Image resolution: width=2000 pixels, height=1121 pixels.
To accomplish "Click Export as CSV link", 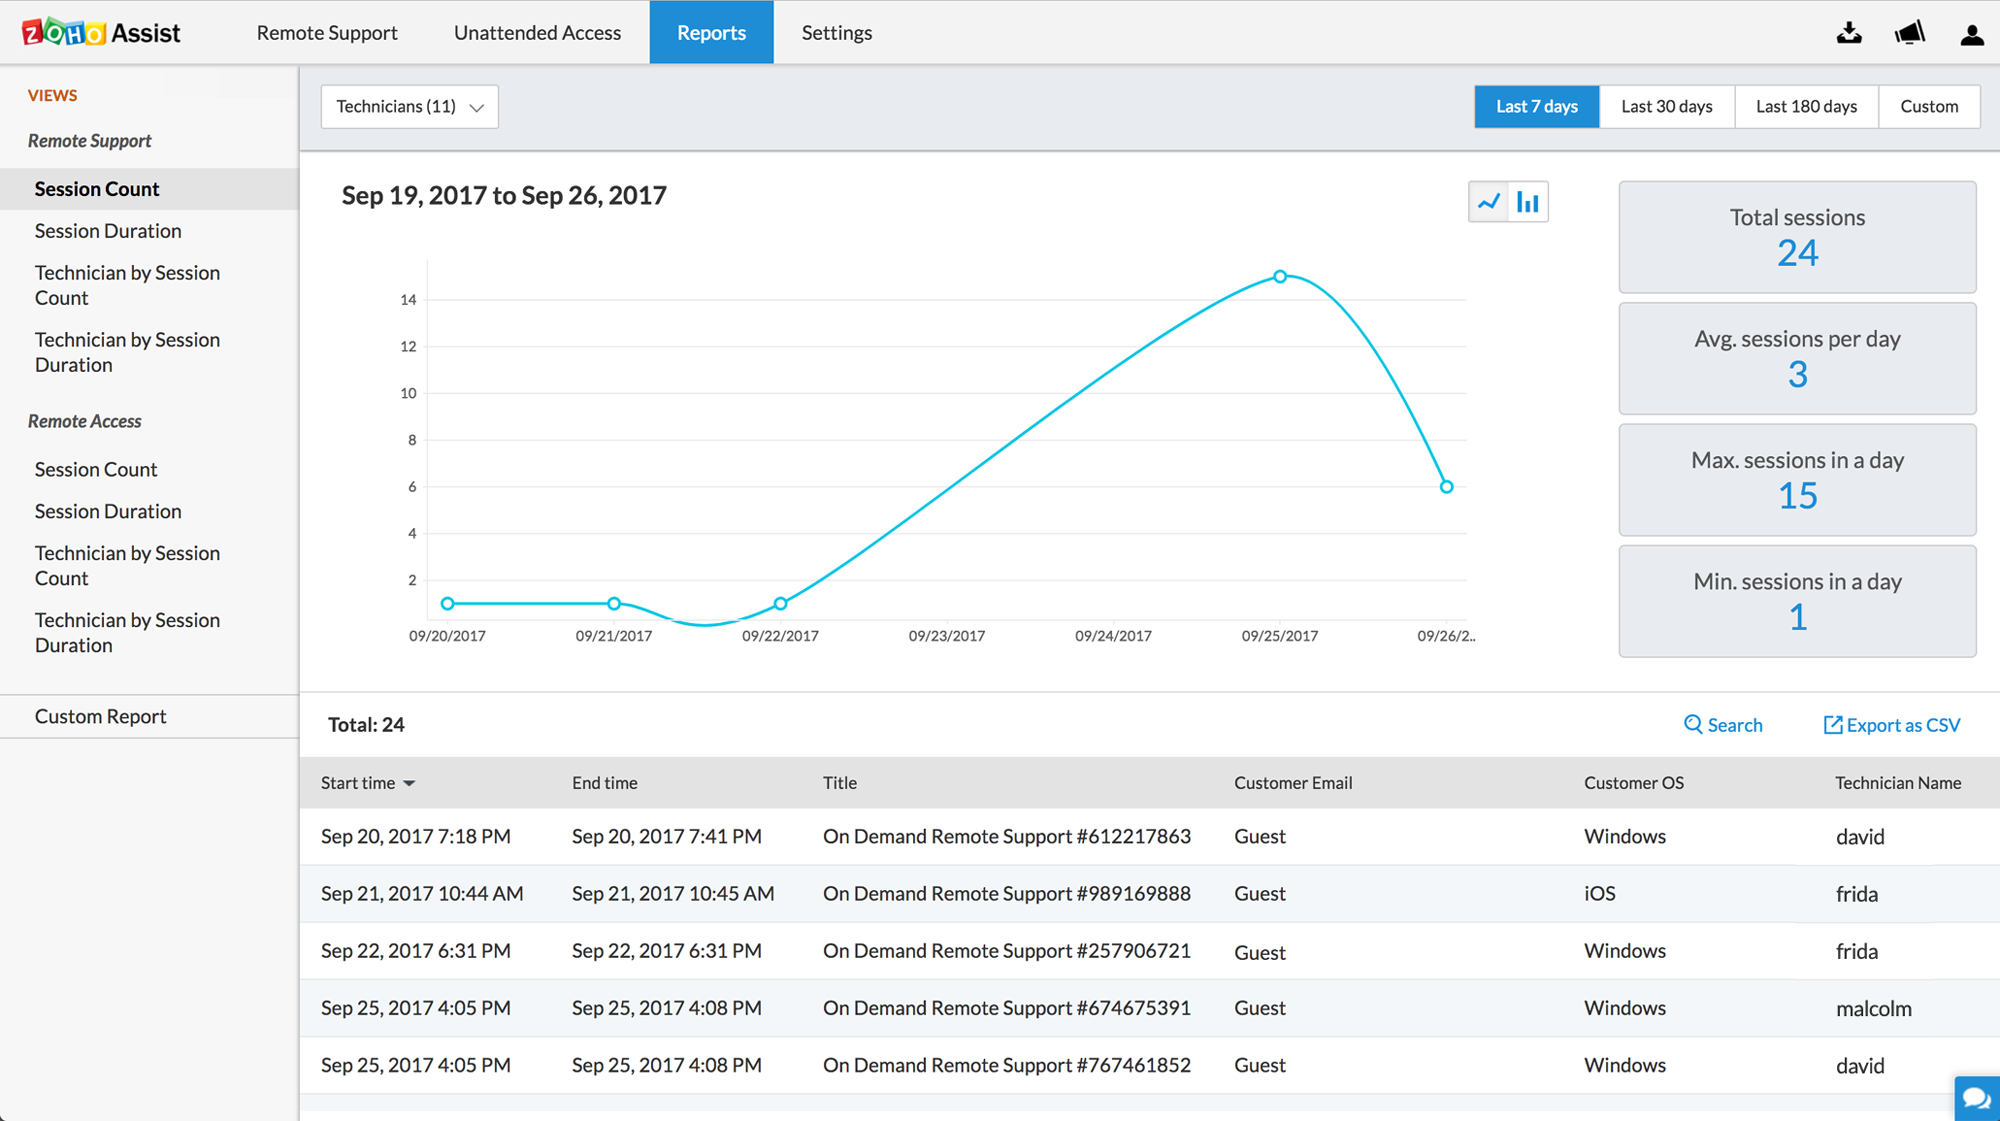I will tap(1891, 725).
